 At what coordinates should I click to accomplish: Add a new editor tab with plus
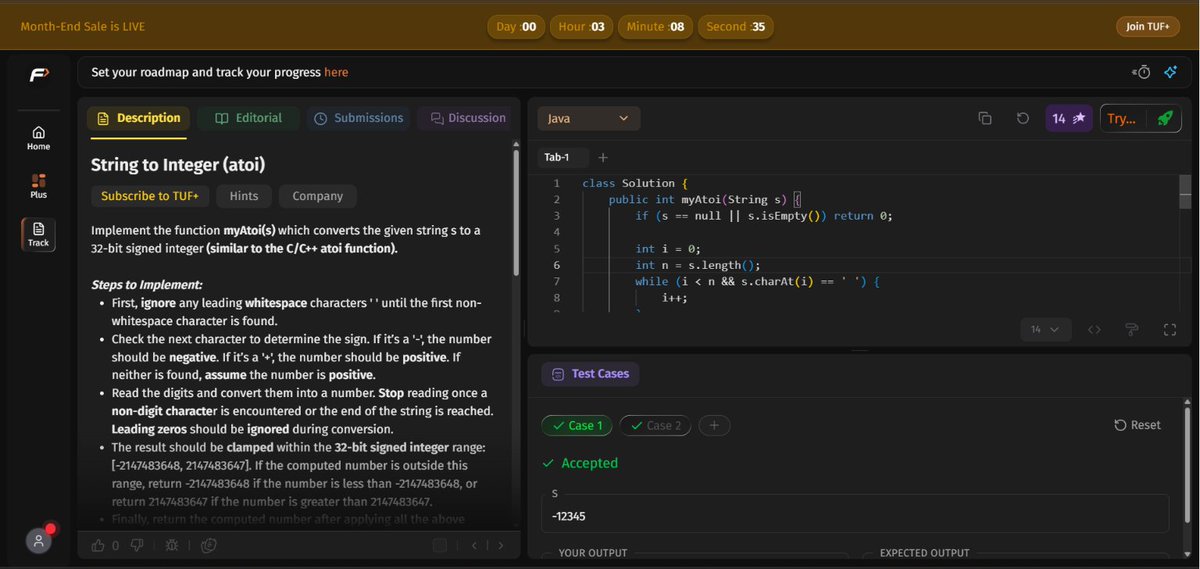tap(602, 157)
